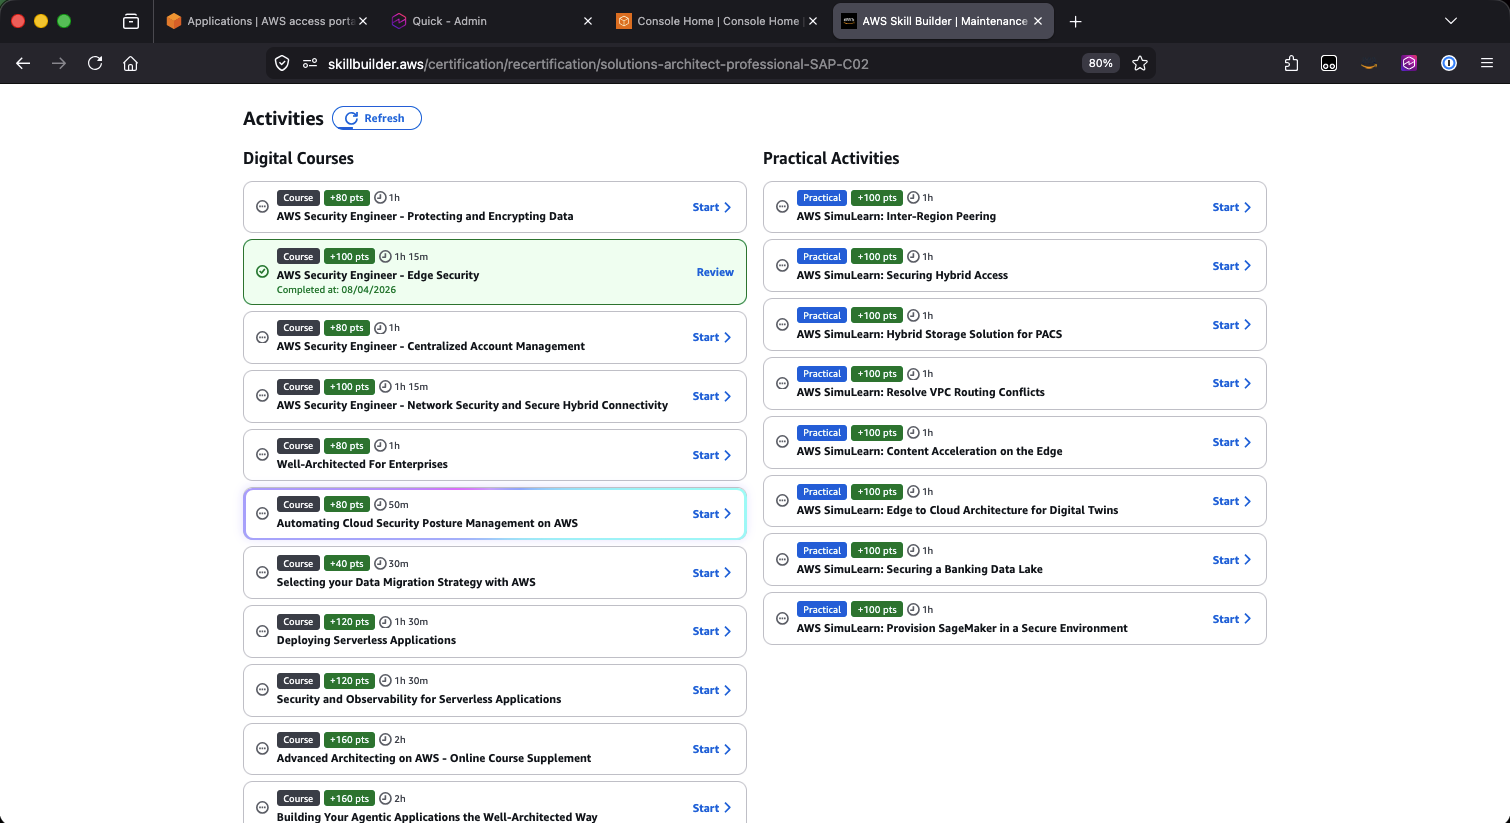
Task: Click status icon for Securing a Banking Data Lake
Action: pyautogui.click(x=782, y=560)
